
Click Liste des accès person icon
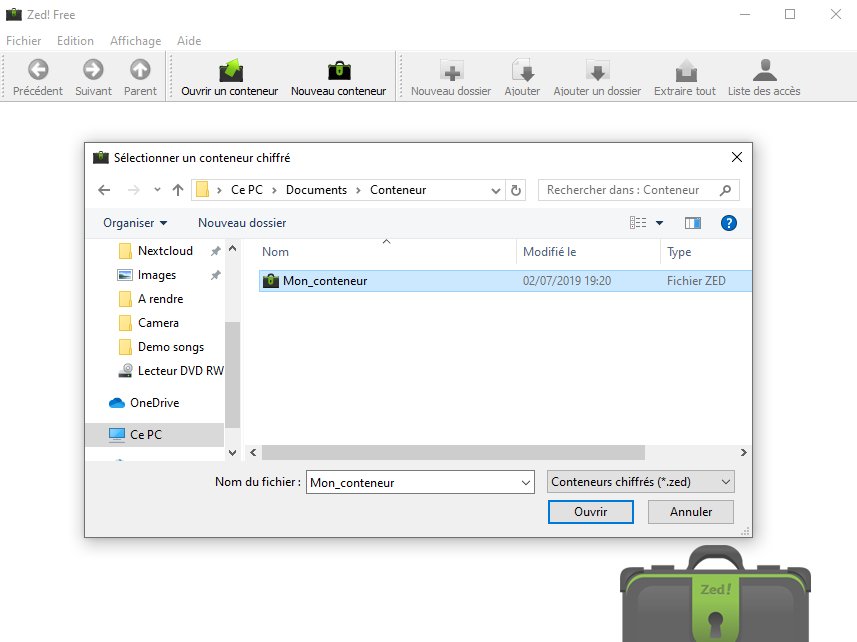(765, 70)
